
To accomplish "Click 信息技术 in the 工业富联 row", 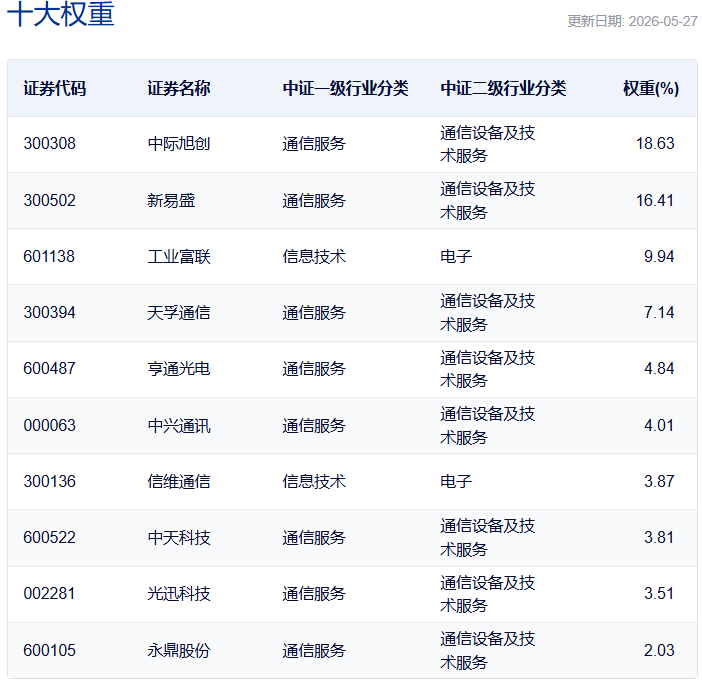I will [x=314, y=256].
